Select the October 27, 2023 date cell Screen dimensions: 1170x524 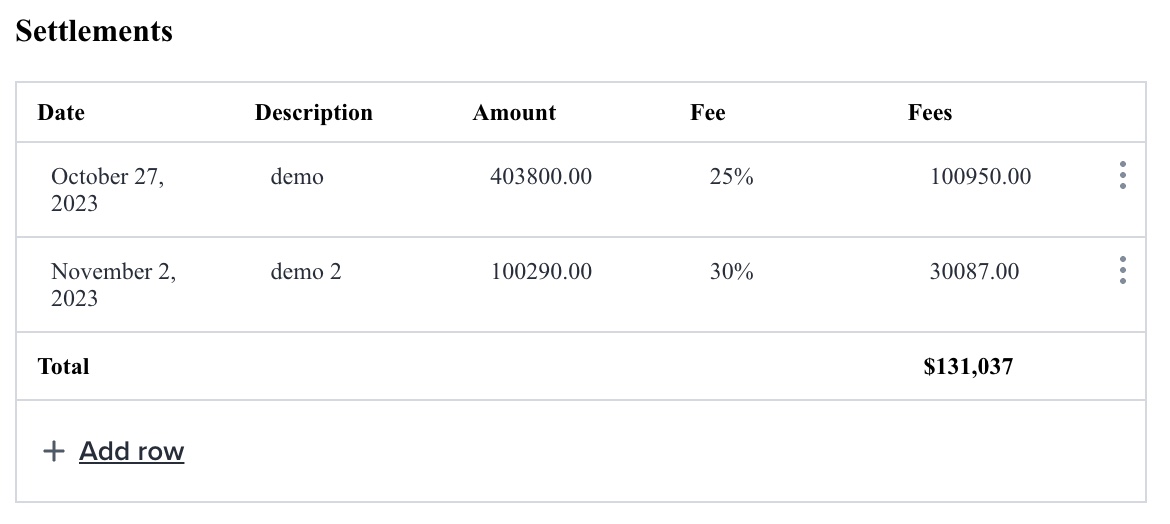(x=107, y=190)
